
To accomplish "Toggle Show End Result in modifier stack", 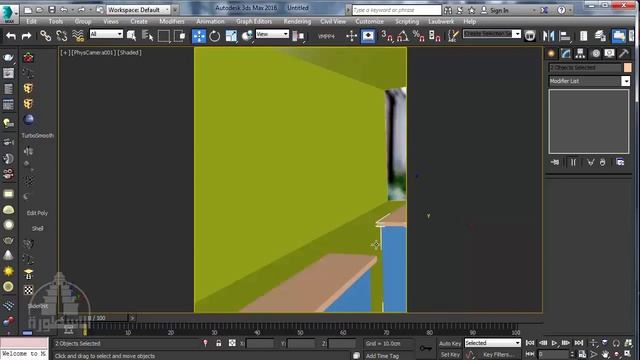I will tap(573, 162).
